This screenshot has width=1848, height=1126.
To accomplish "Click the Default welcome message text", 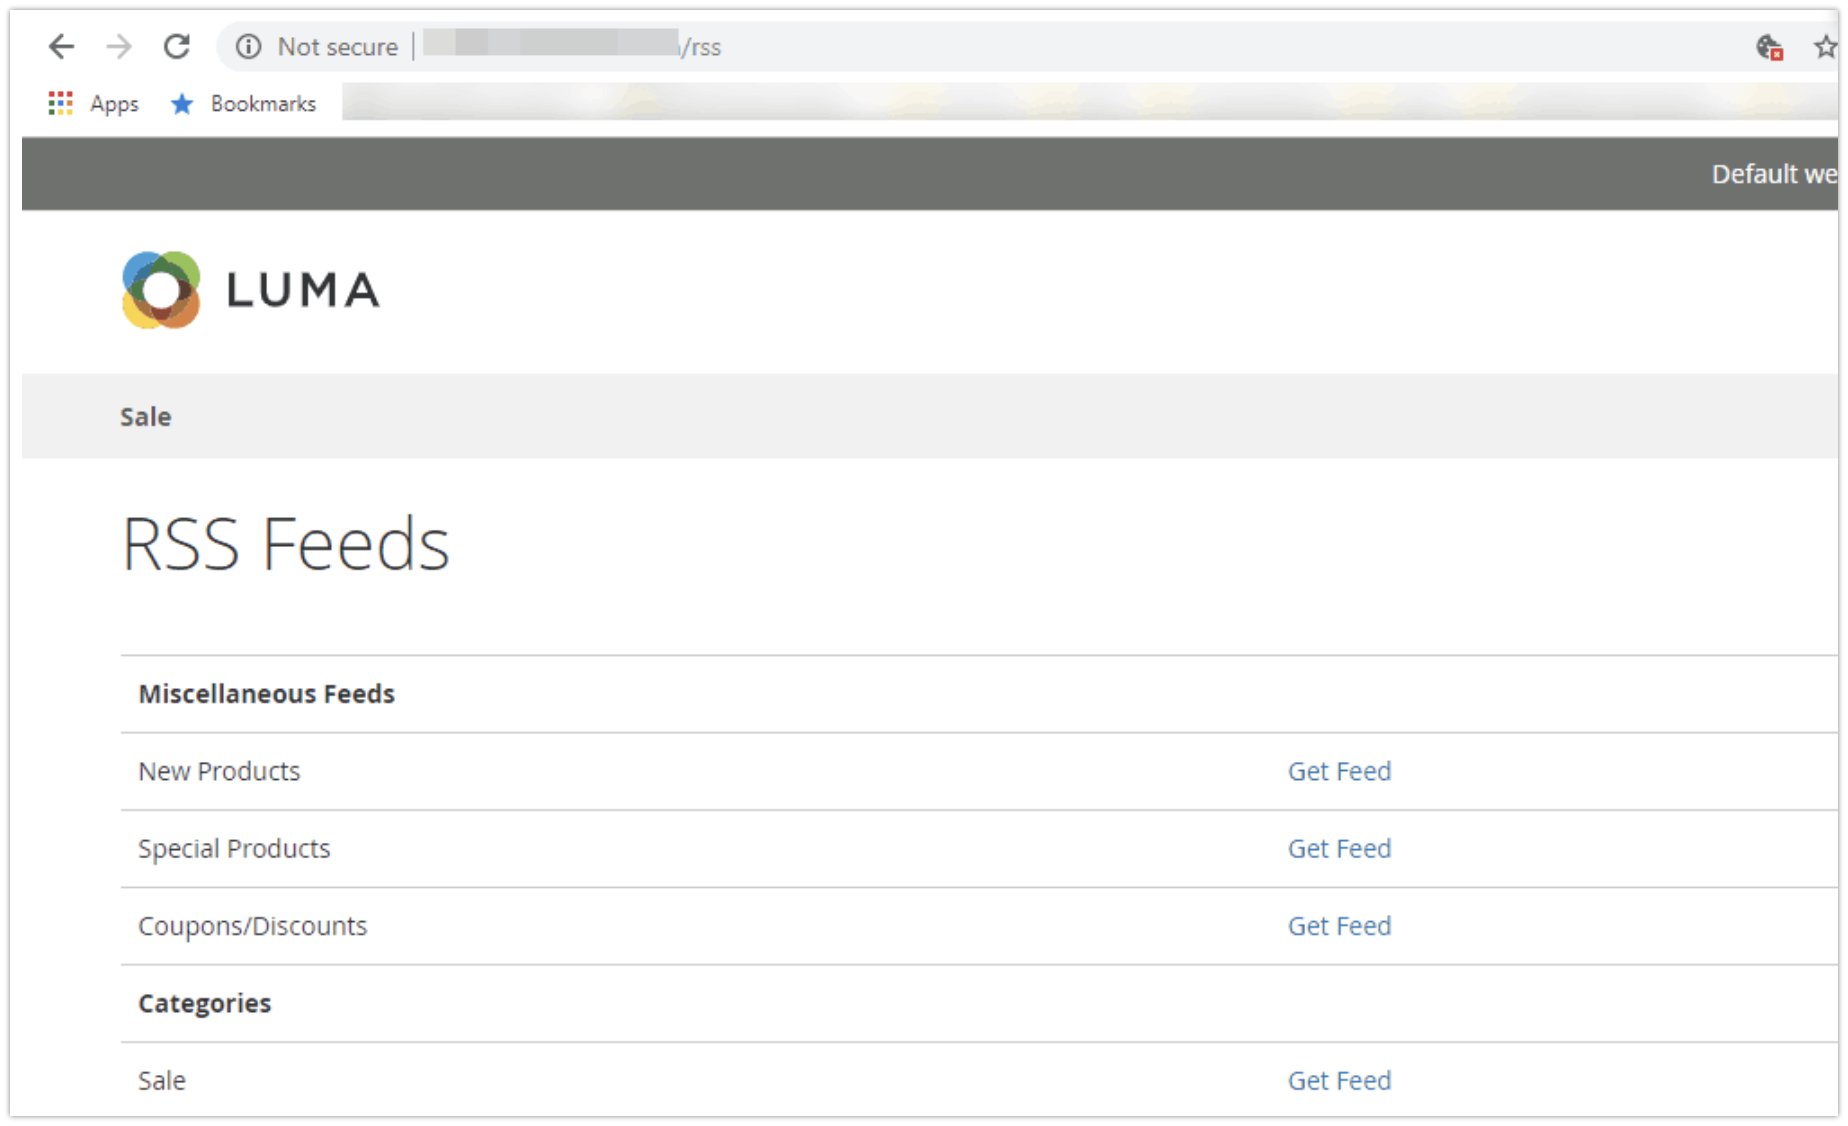I will (1774, 174).
